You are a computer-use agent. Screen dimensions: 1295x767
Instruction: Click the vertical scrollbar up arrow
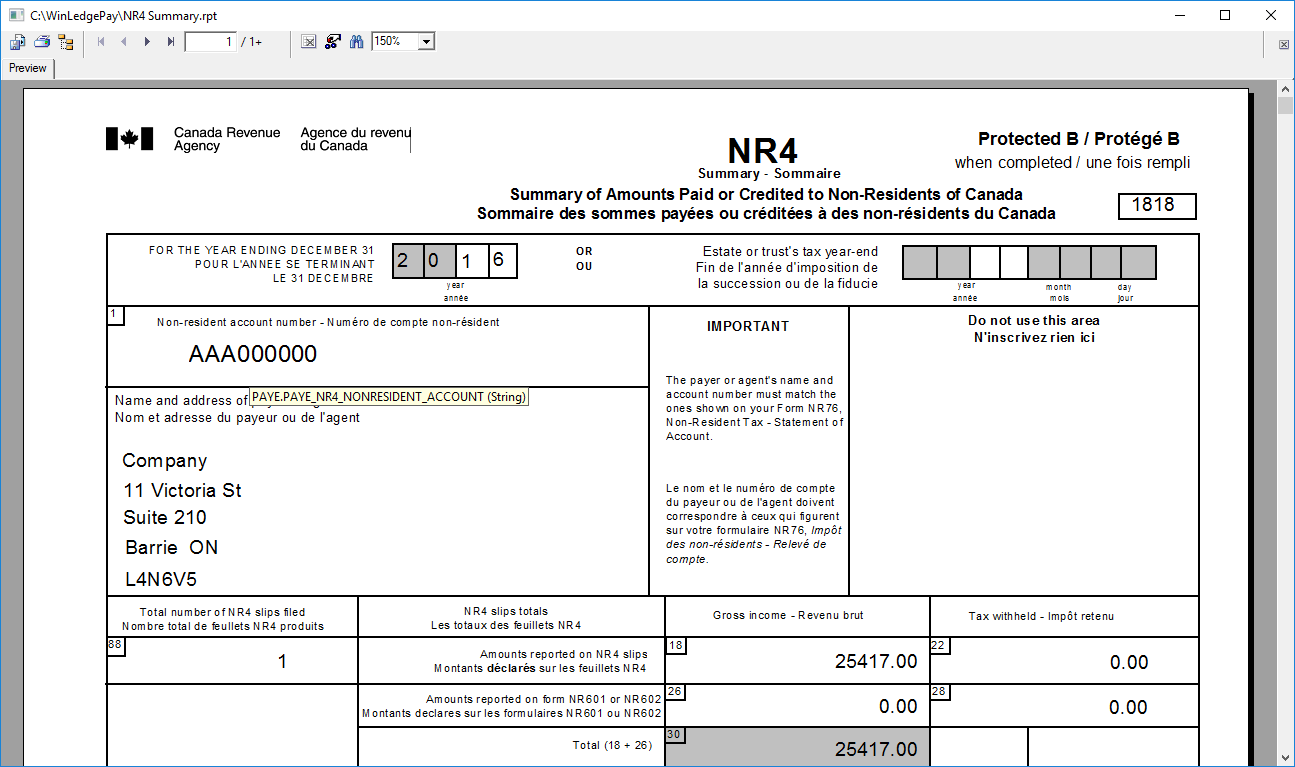[x=1285, y=90]
